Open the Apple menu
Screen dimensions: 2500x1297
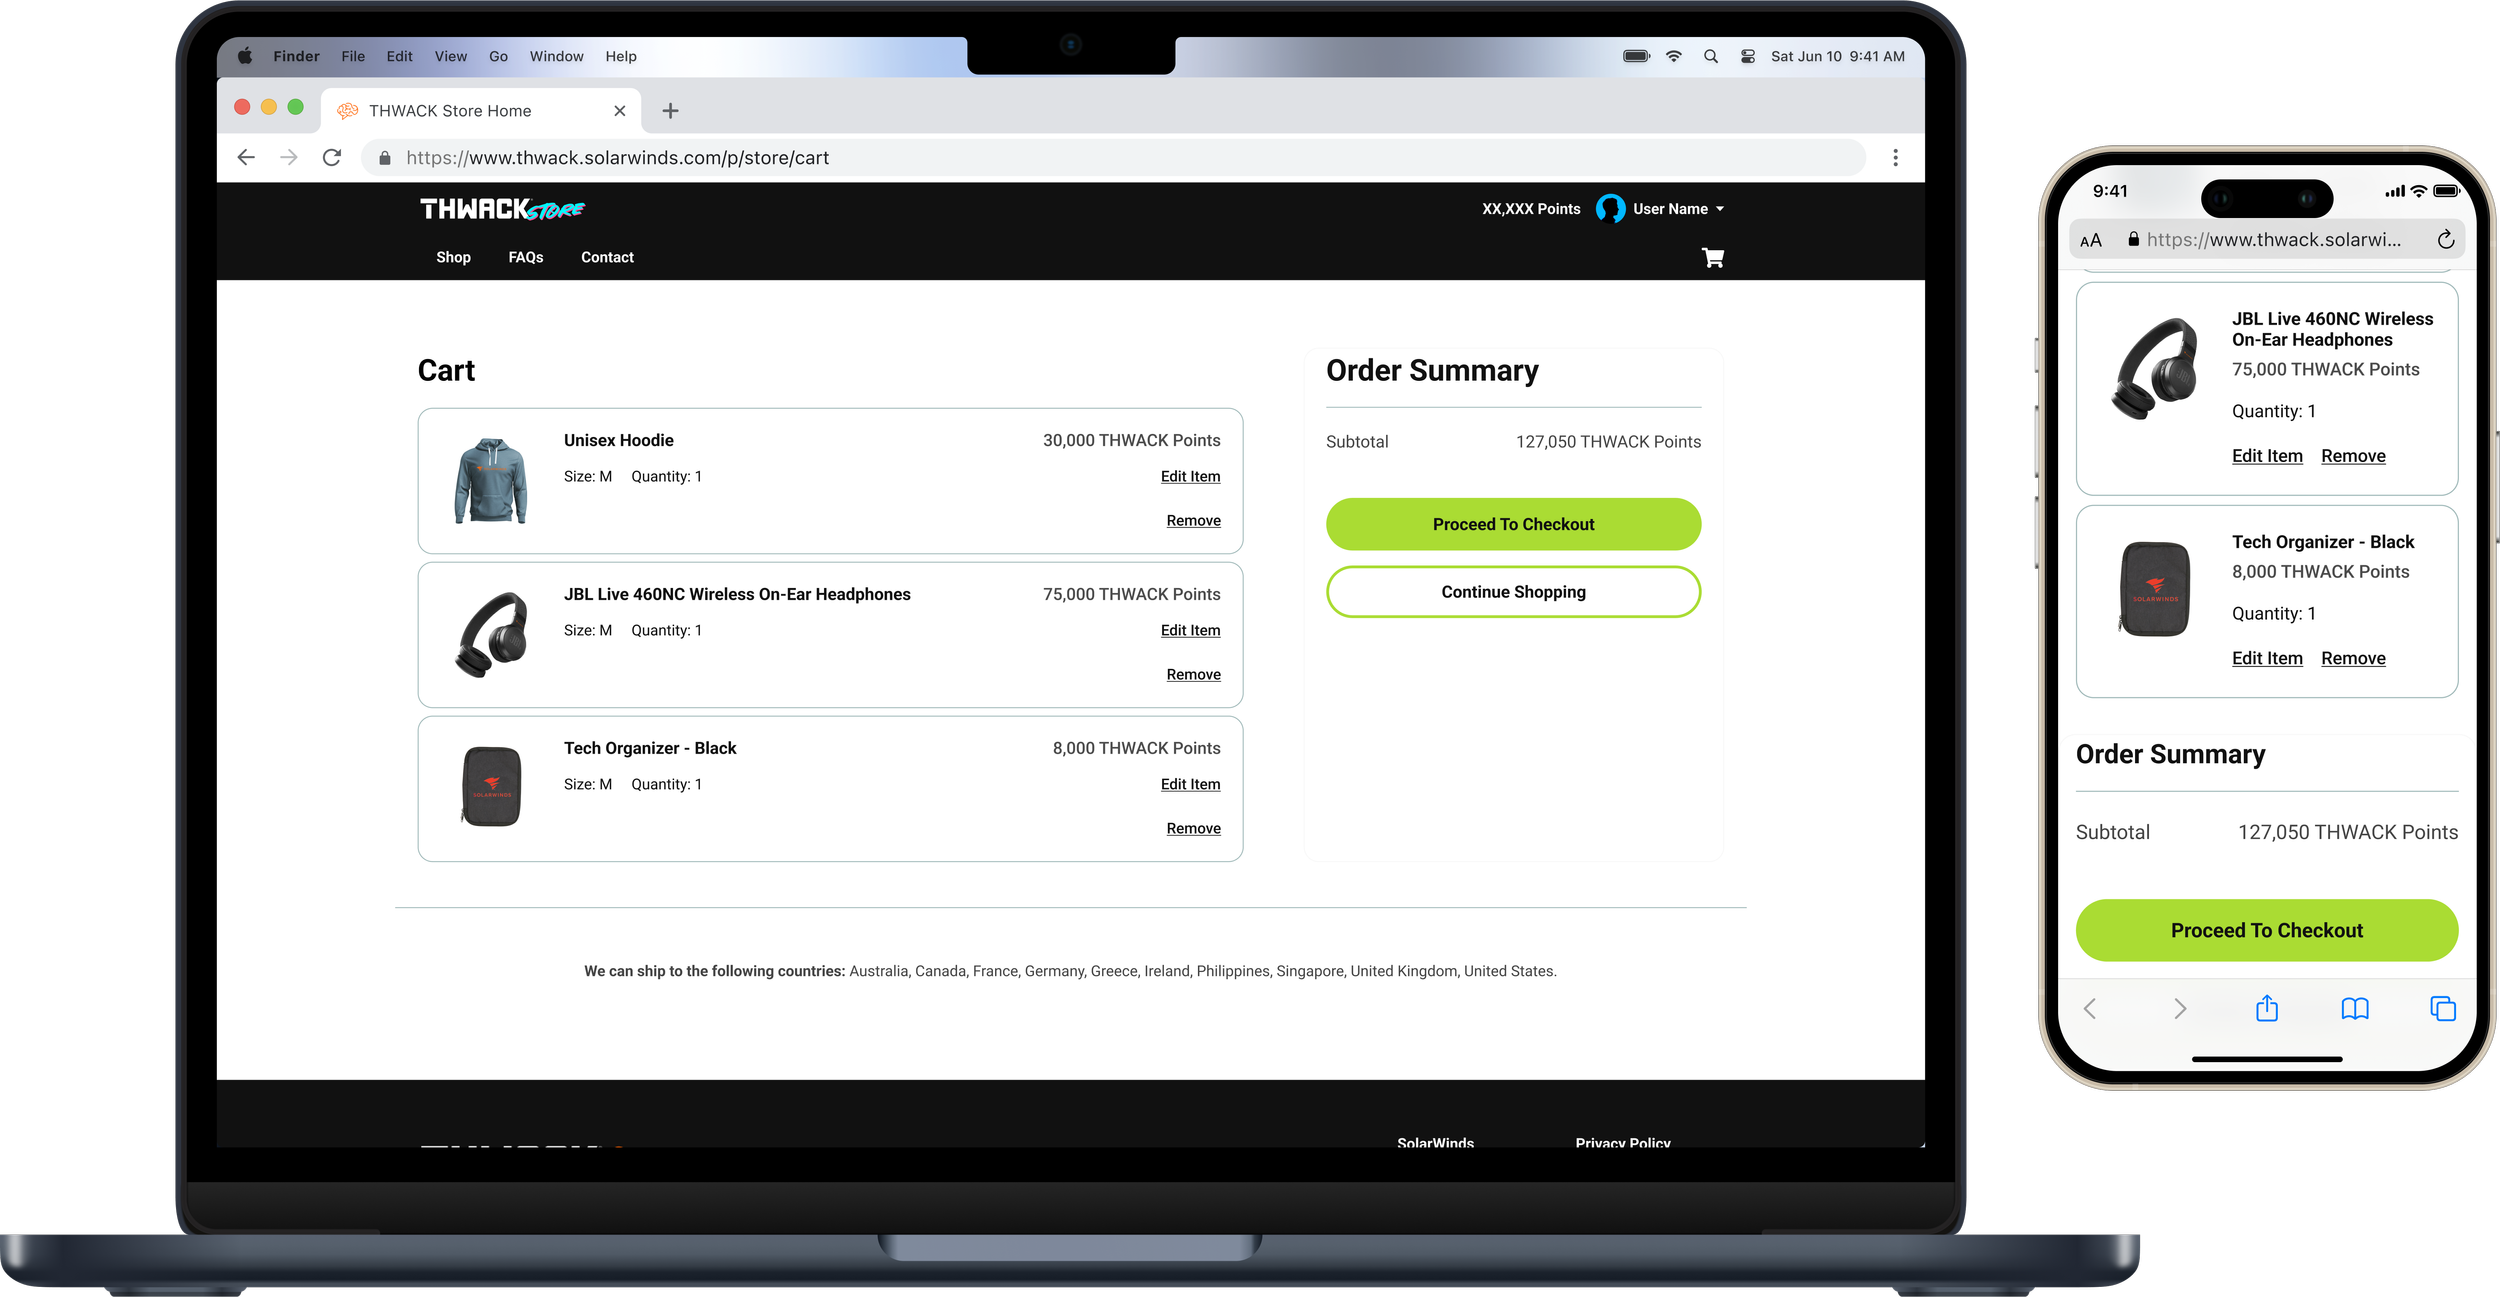(x=245, y=56)
